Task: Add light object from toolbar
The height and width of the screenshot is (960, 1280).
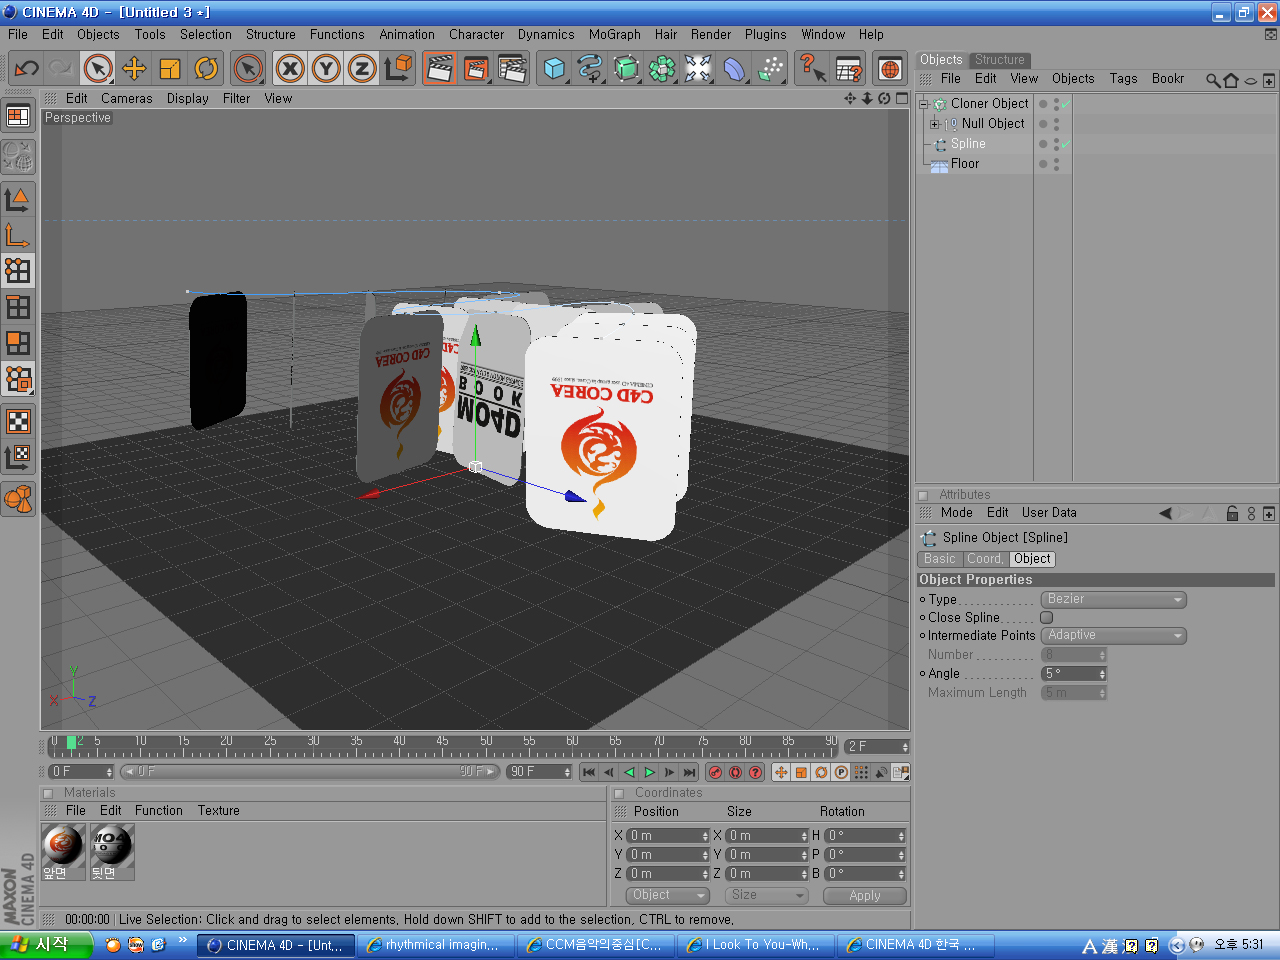Action: (x=698, y=69)
